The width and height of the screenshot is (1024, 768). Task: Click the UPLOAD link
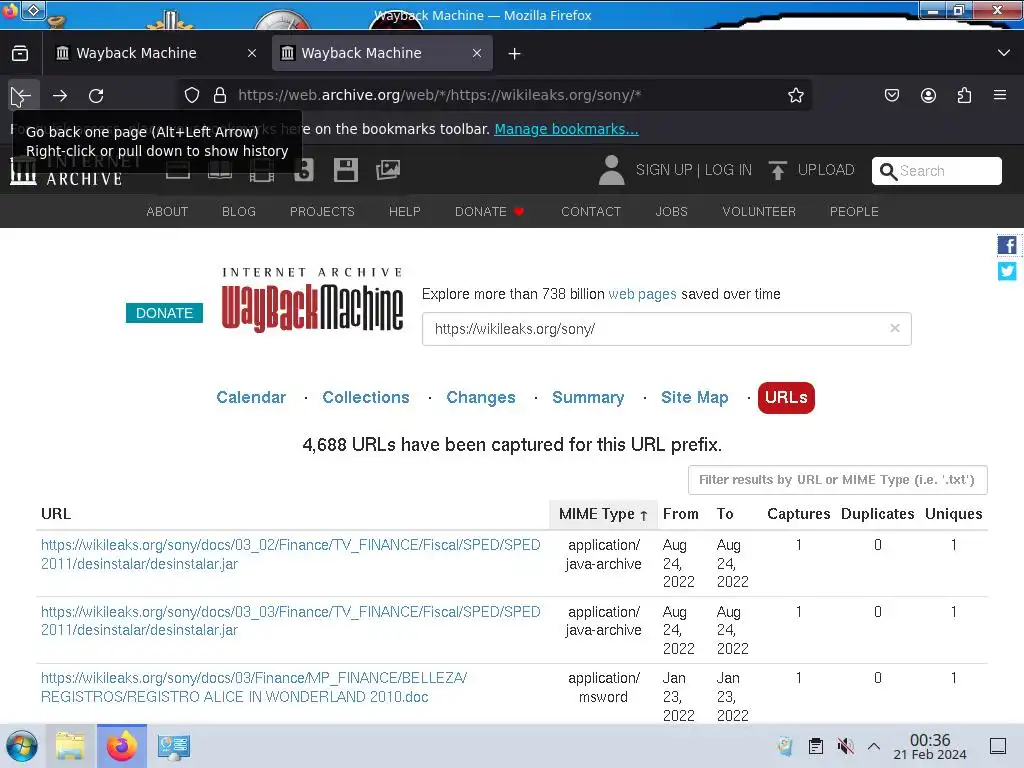pyautogui.click(x=826, y=170)
